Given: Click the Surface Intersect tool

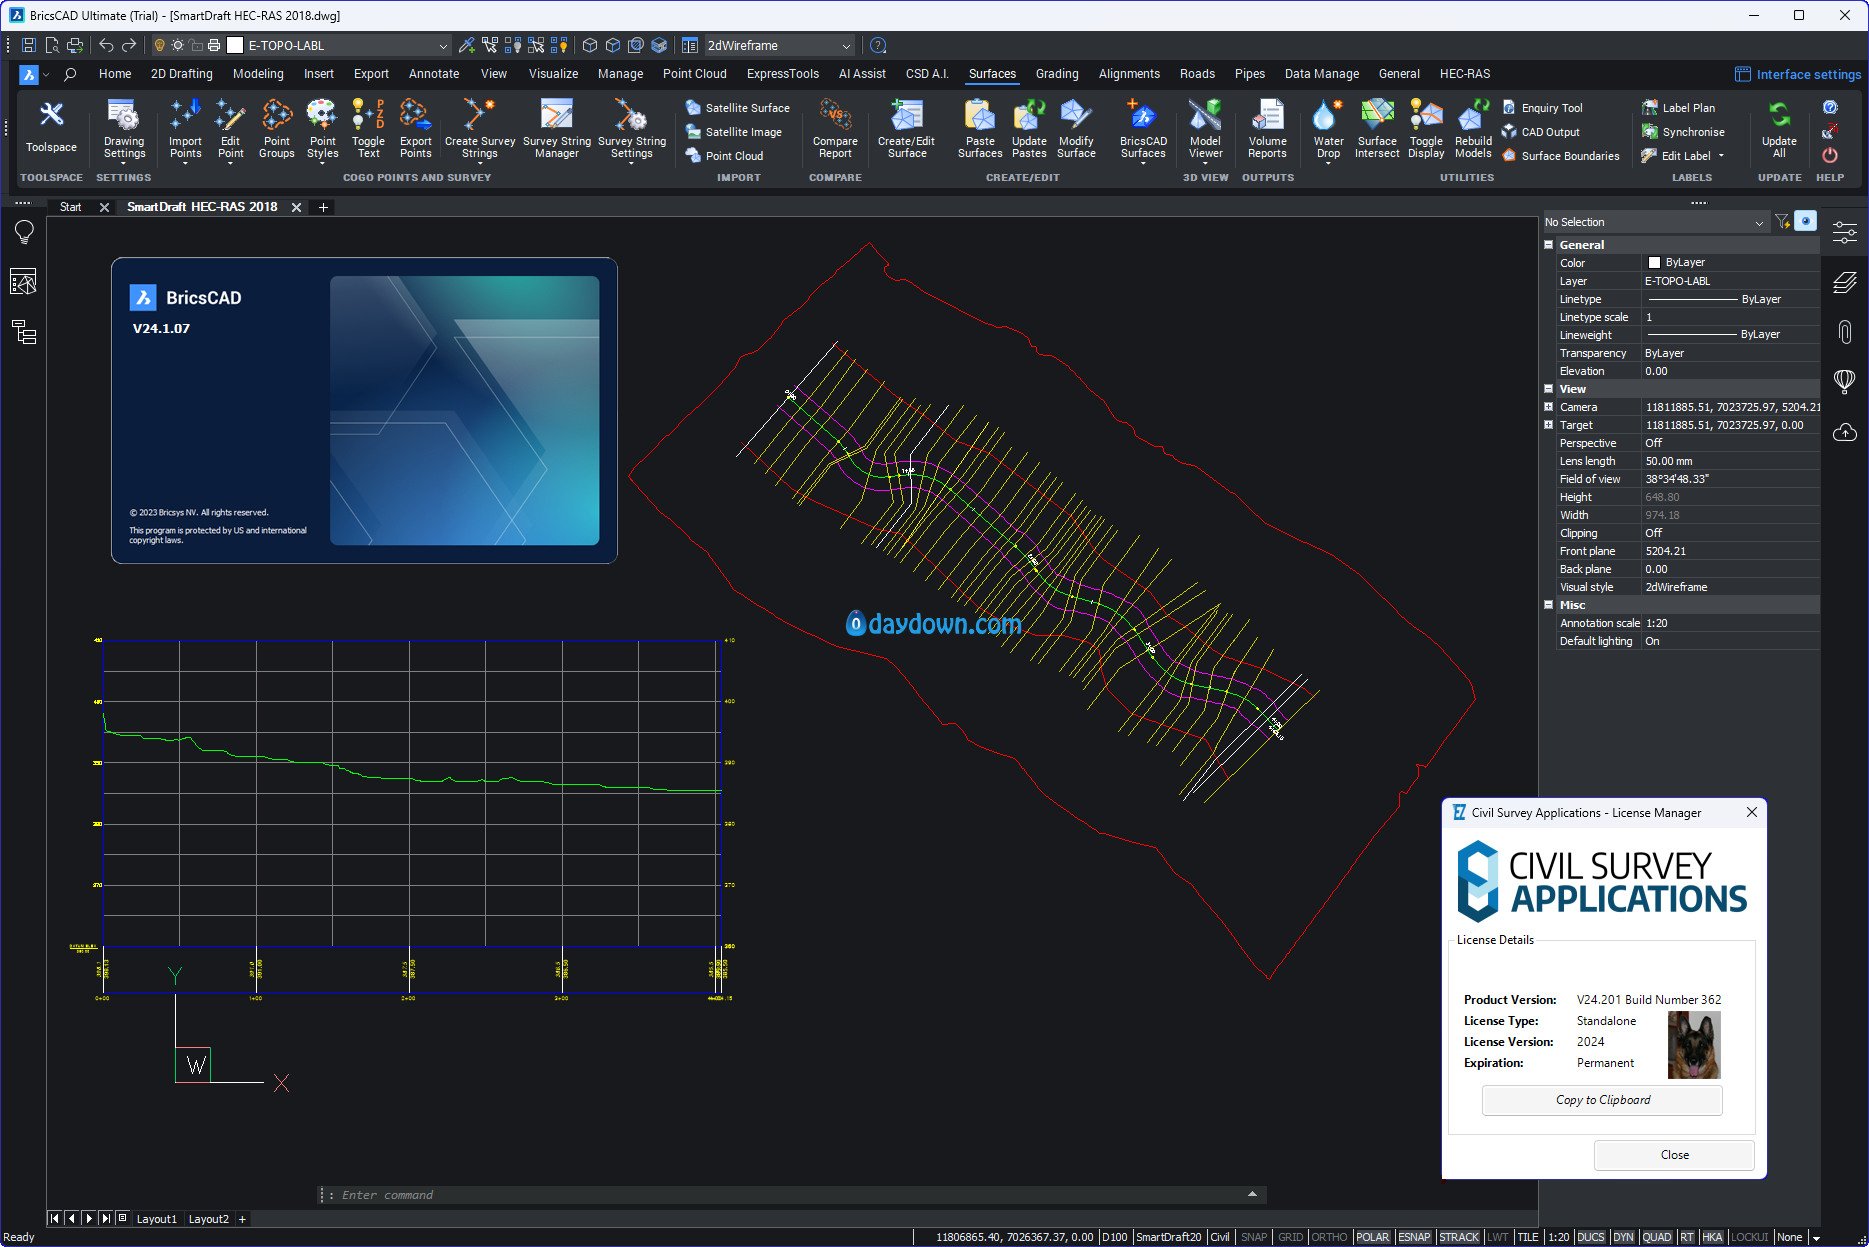Looking at the screenshot, I should (x=1377, y=129).
